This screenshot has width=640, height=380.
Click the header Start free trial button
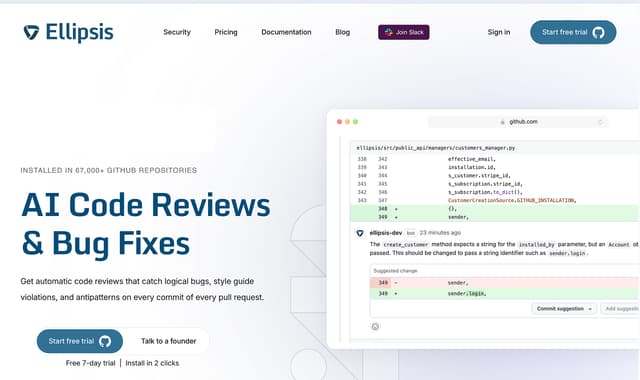tap(573, 32)
